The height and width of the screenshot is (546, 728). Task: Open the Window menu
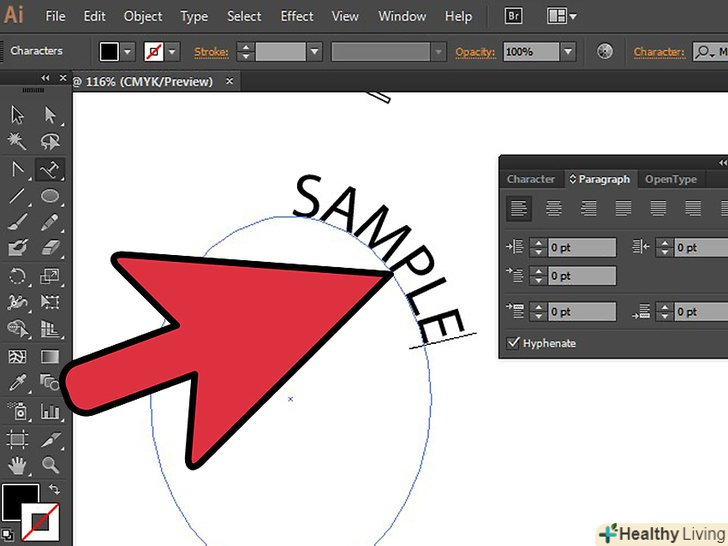pyautogui.click(x=402, y=16)
